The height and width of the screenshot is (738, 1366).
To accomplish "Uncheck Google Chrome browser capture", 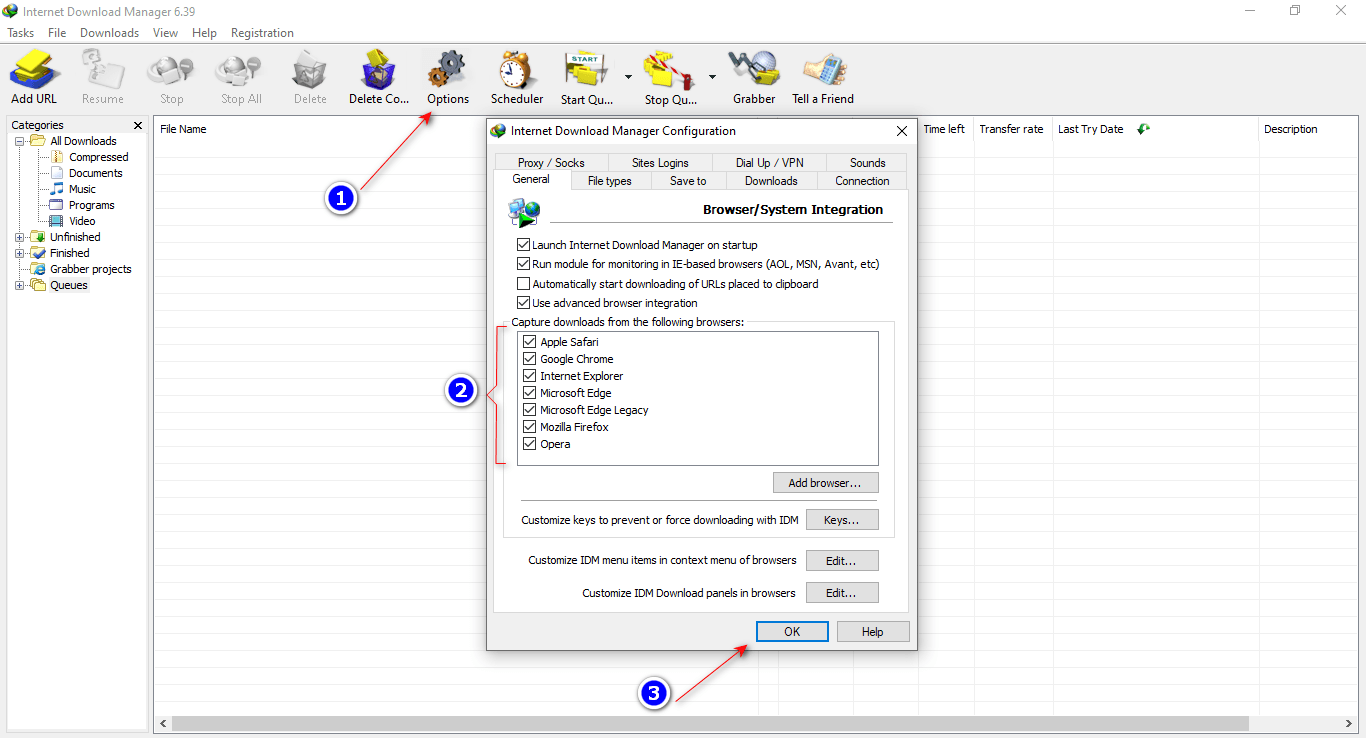I will point(530,359).
